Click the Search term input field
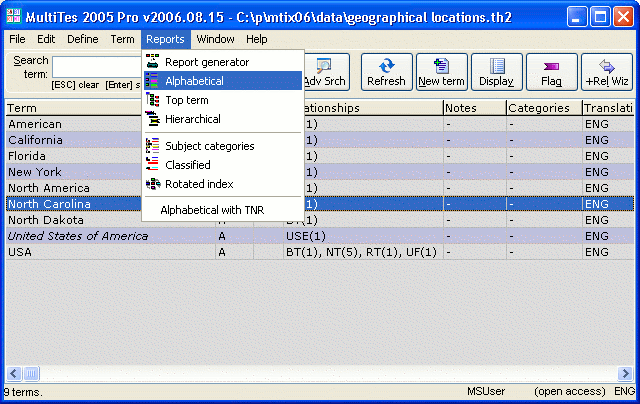 click(97, 67)
